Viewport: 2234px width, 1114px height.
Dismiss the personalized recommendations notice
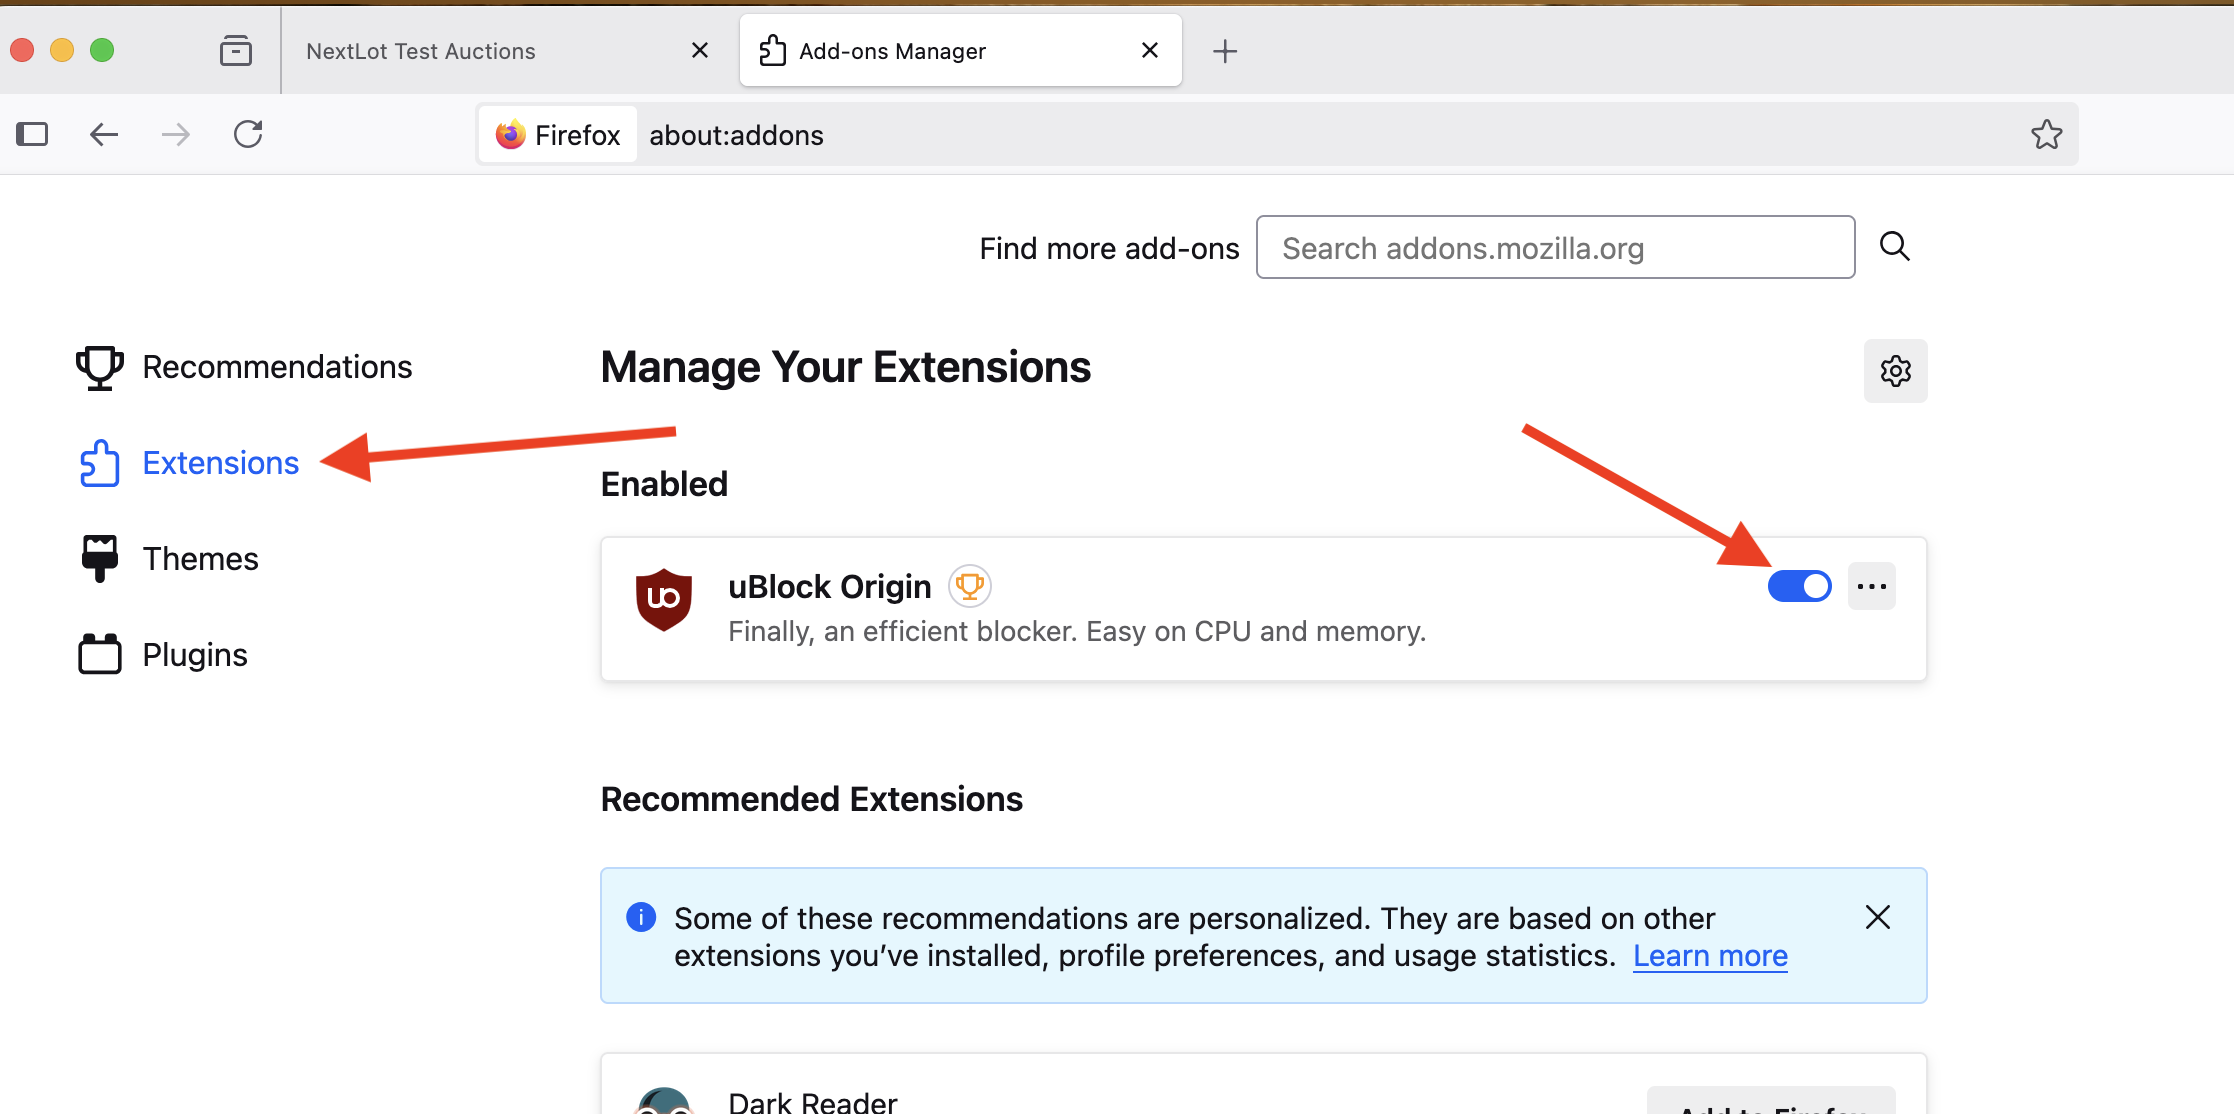1878,917
